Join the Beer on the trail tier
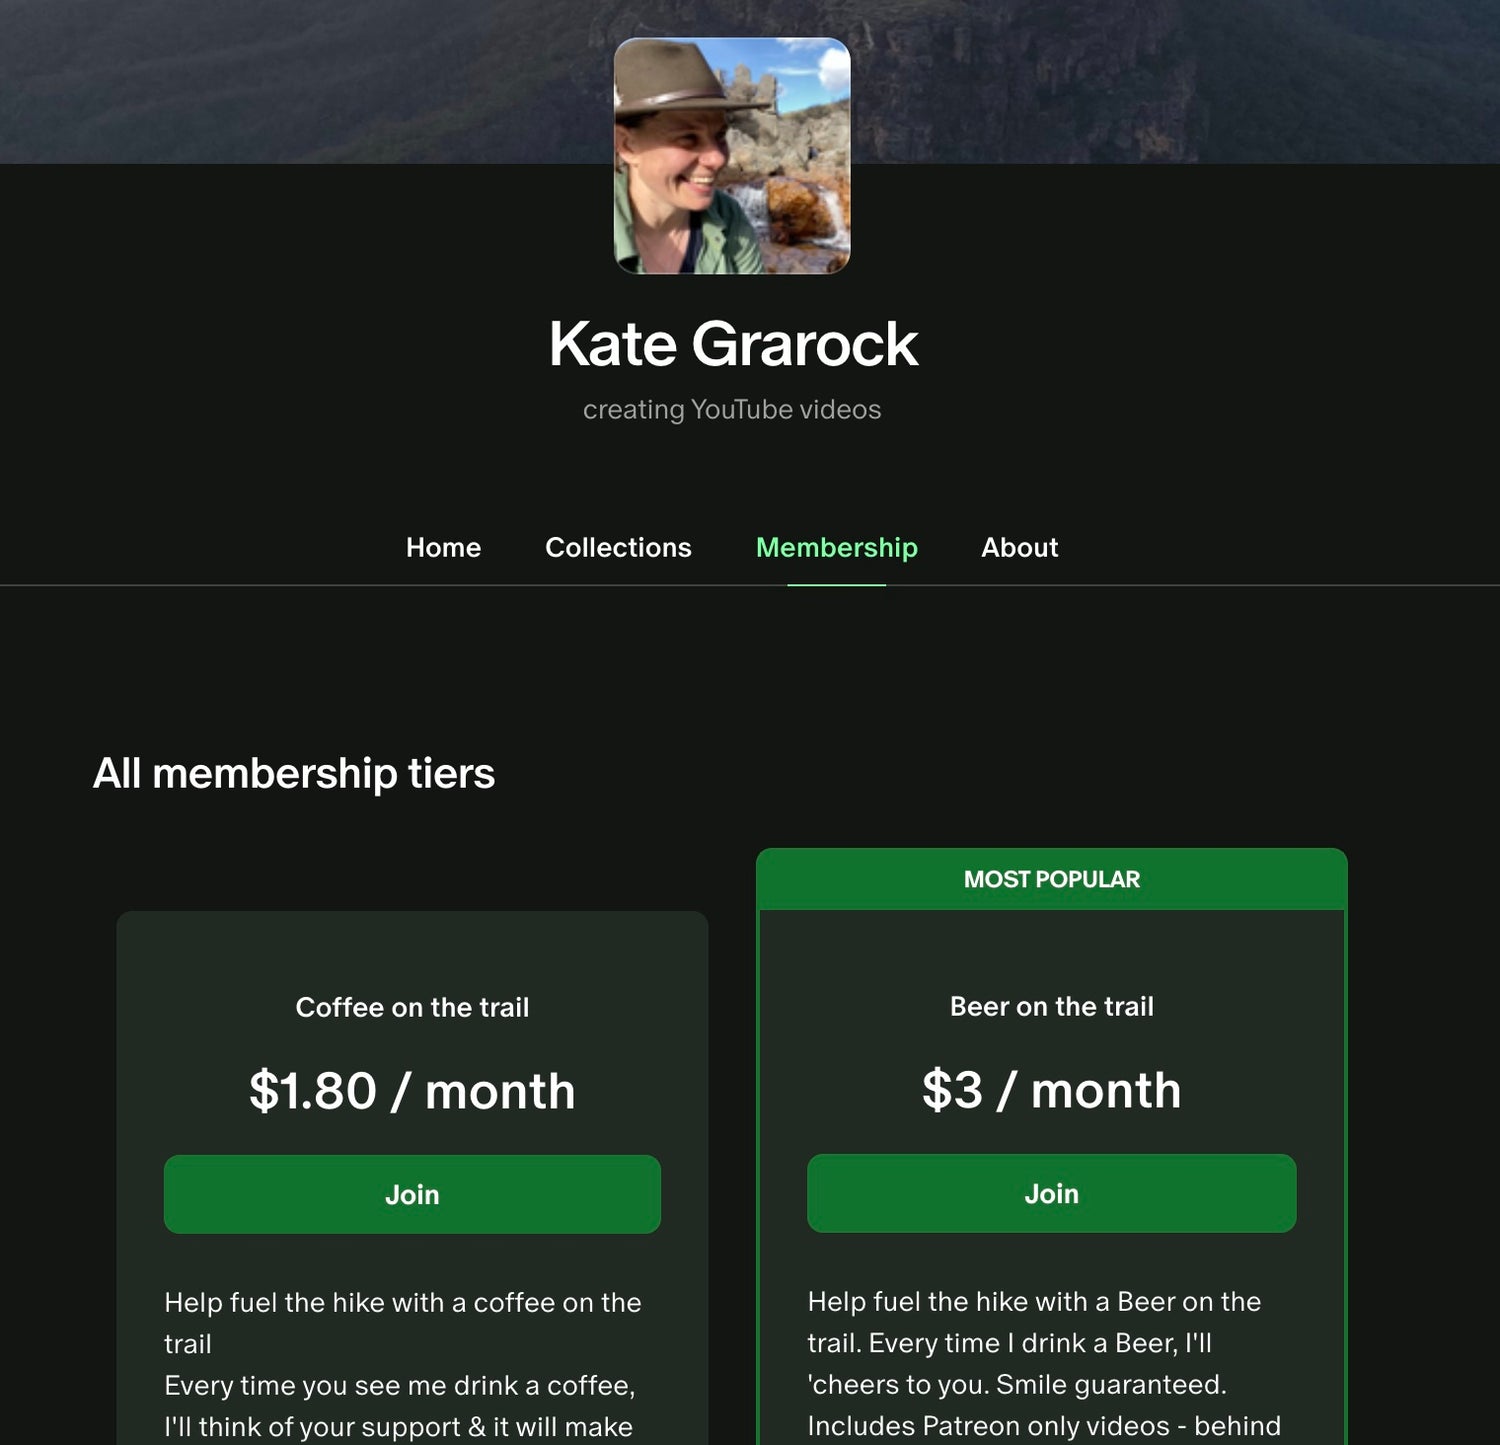The image size is (1500, 1445). coord(1051,1193)
